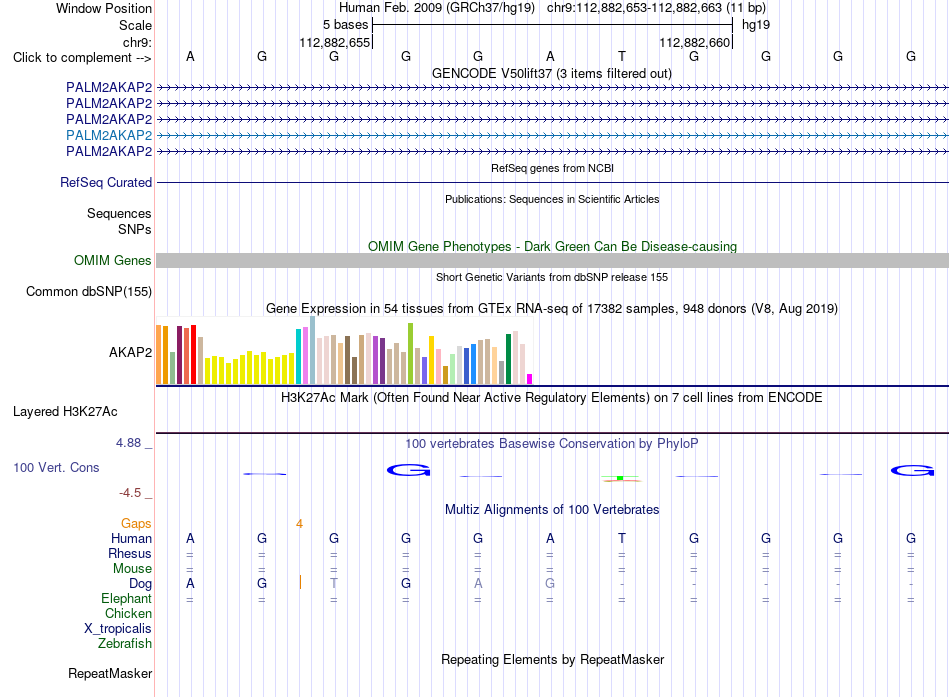
Task: Click the Gaps label in Multiz track
Action: (x=136, y=524)
